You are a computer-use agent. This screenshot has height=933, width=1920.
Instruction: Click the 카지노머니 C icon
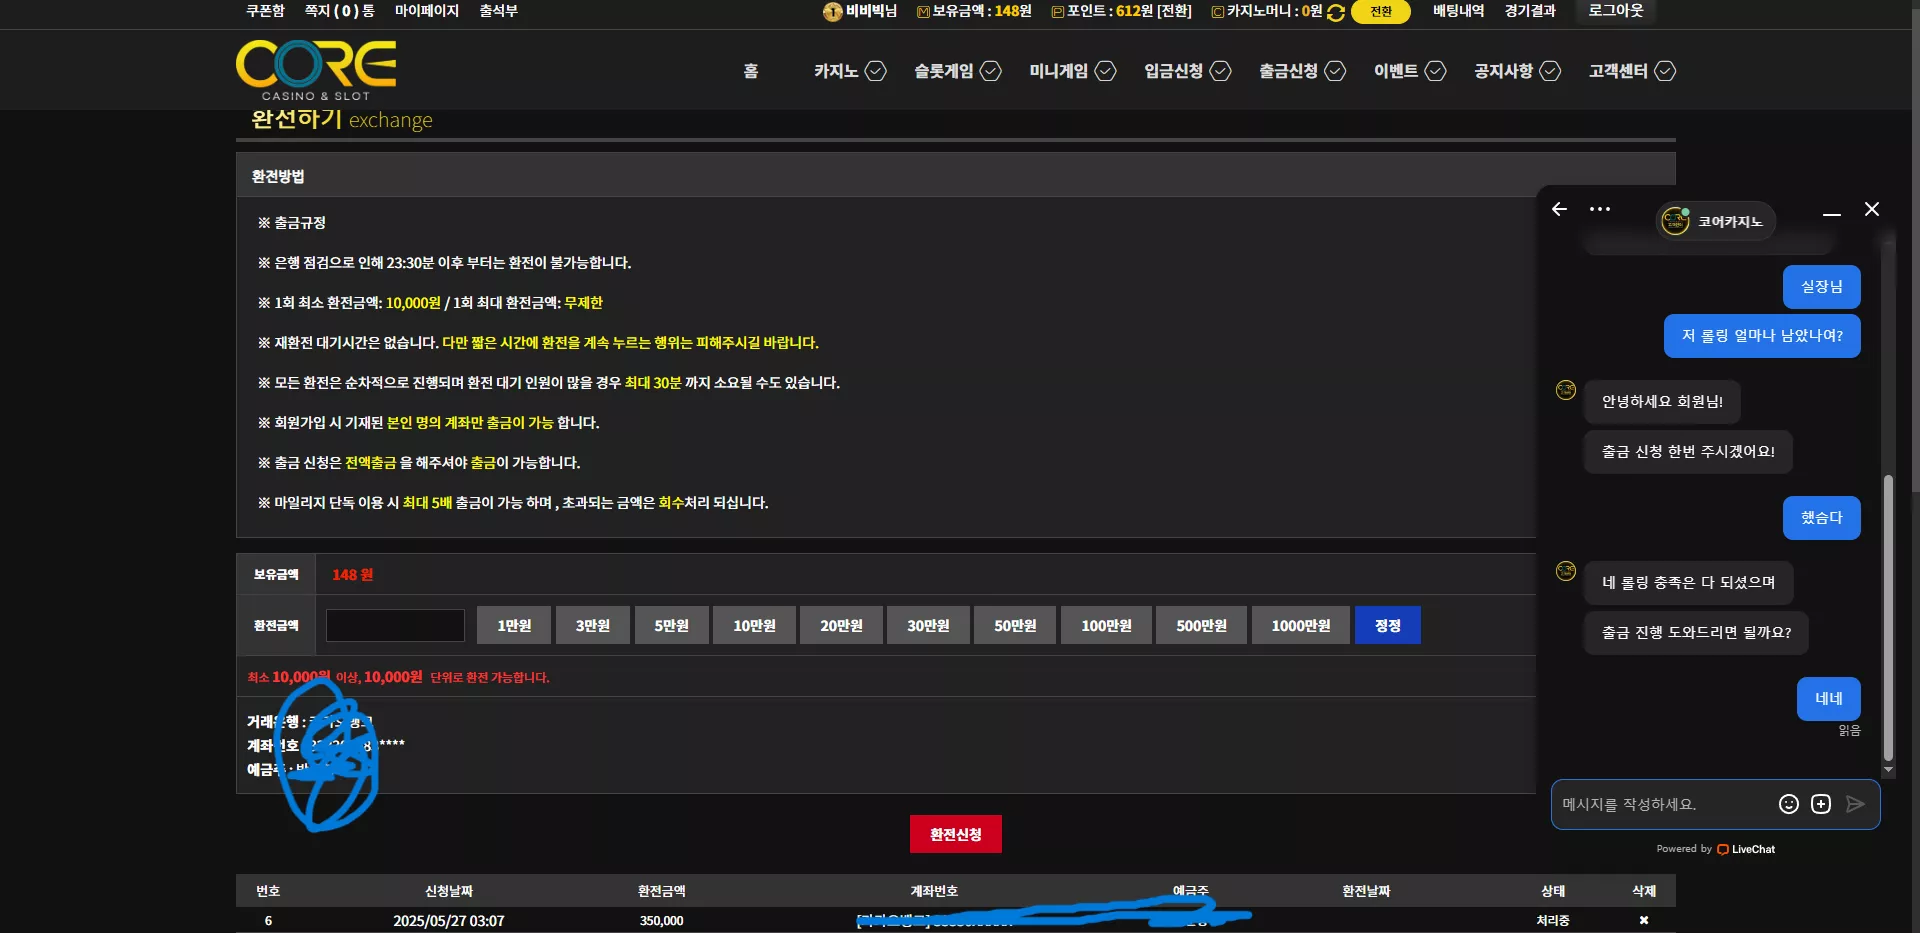tap(1217, 12)
